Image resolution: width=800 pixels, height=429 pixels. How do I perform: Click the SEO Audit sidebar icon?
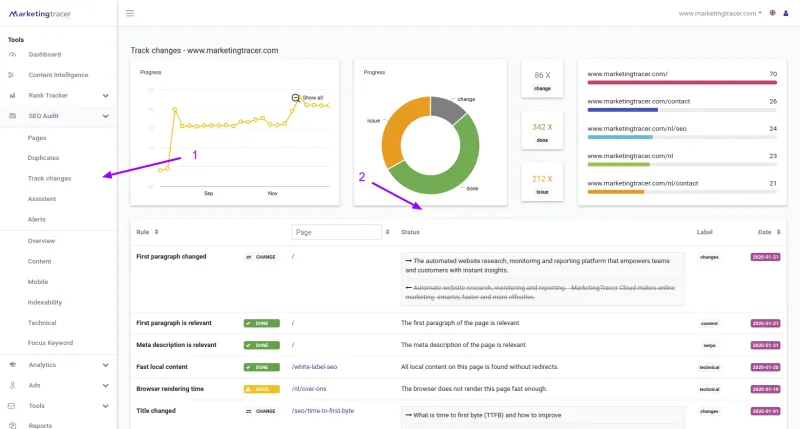(x=13, y=116)
